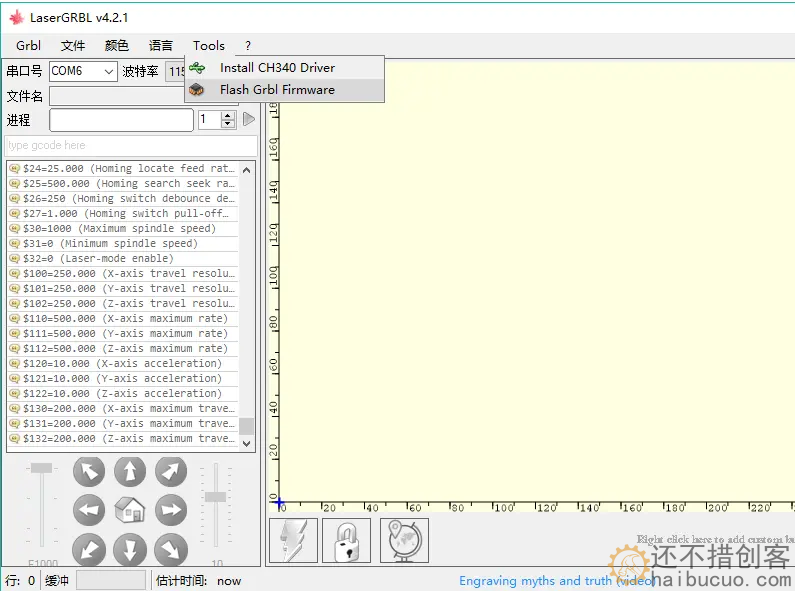Screen dimensions: 795x591
Task: Open the Grbl menu
Action: coord(28,46)
